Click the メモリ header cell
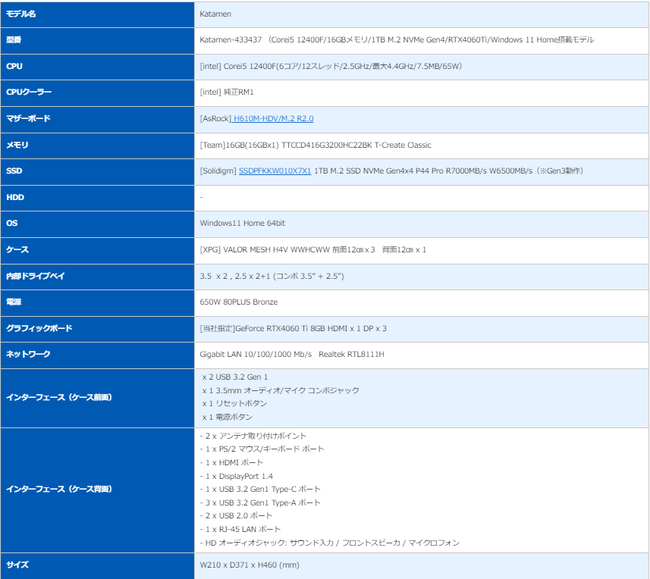This screenshot has height=579, width=650. (x=97, y=145)
